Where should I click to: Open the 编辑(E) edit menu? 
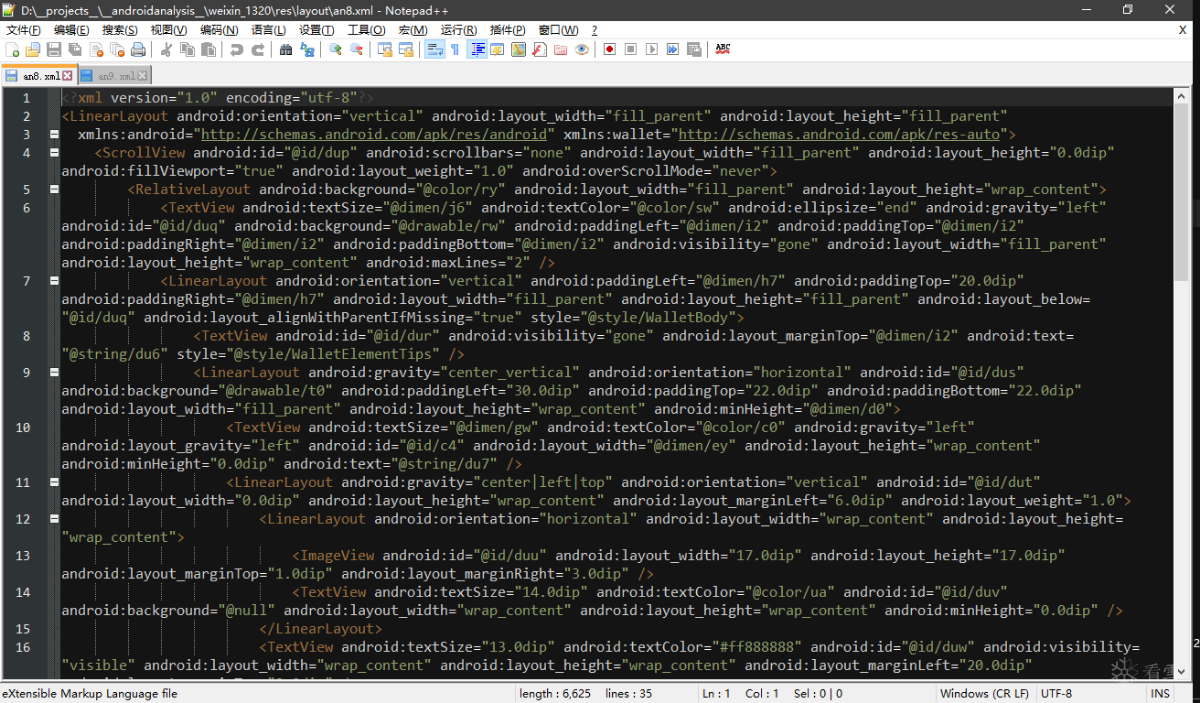71,30
